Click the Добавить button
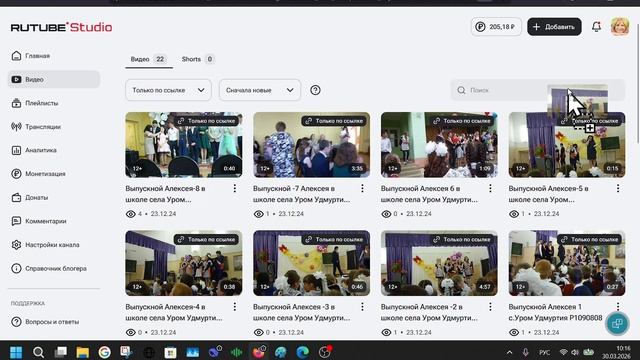The width and height of the screenshot is (640, 360). click(554, 27)
